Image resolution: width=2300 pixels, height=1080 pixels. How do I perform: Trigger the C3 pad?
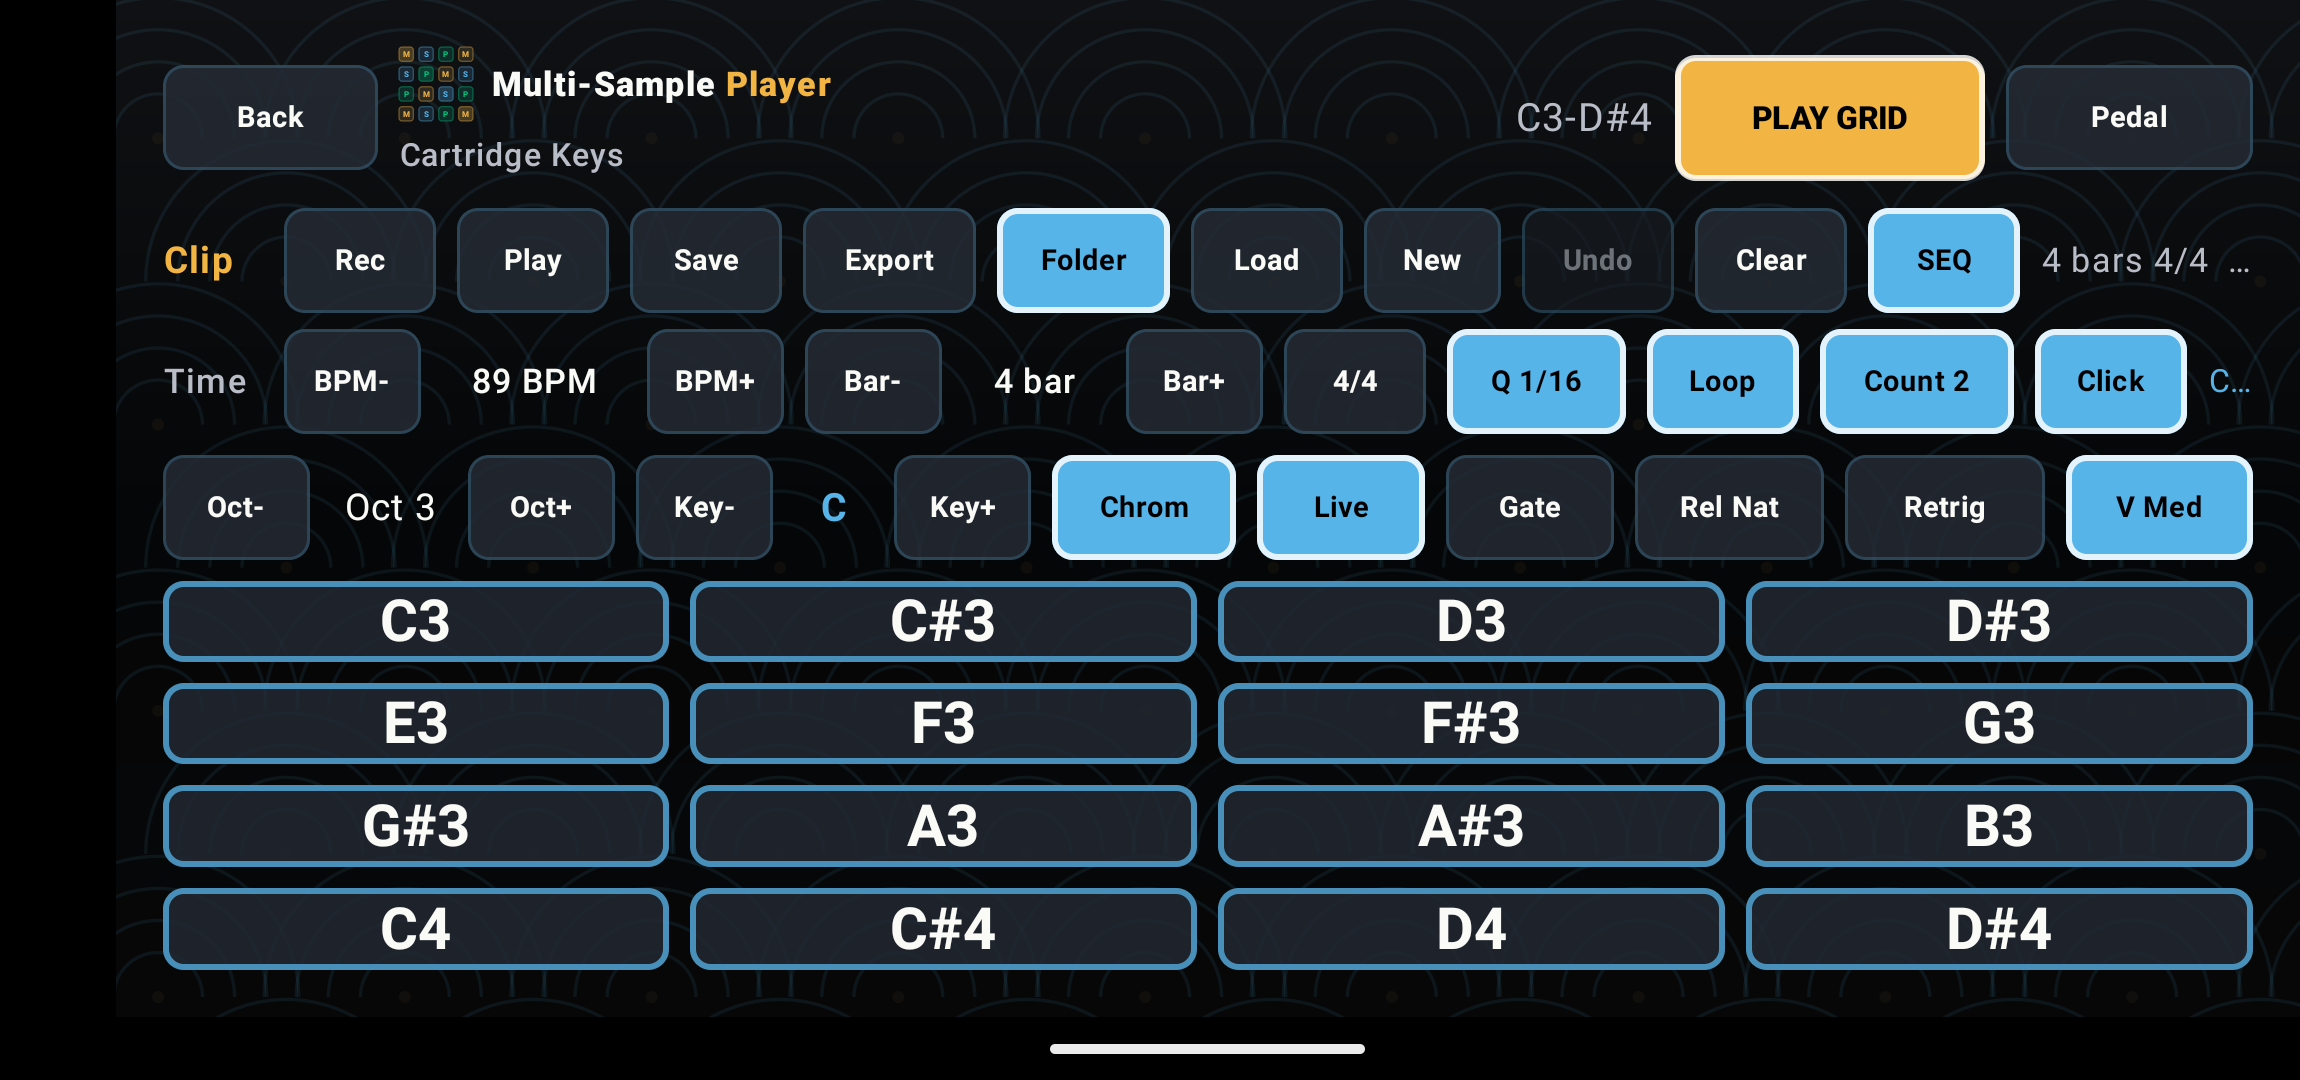(x=416, y=621)
